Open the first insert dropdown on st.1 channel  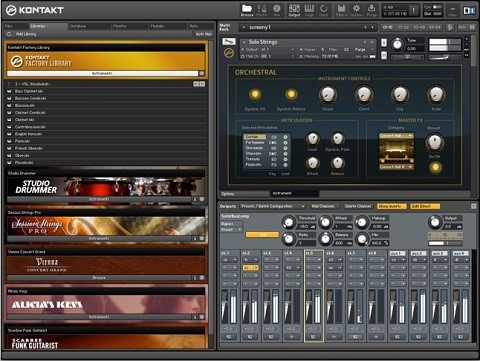click(x=229, y=260)
